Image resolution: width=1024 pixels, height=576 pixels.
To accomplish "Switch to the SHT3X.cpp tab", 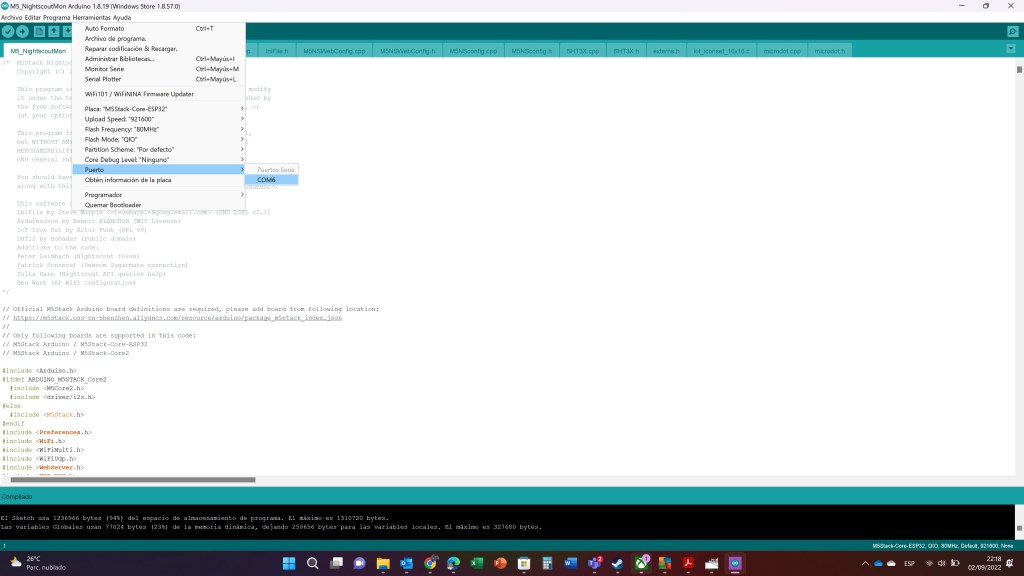I will click(x=580, y=50).
